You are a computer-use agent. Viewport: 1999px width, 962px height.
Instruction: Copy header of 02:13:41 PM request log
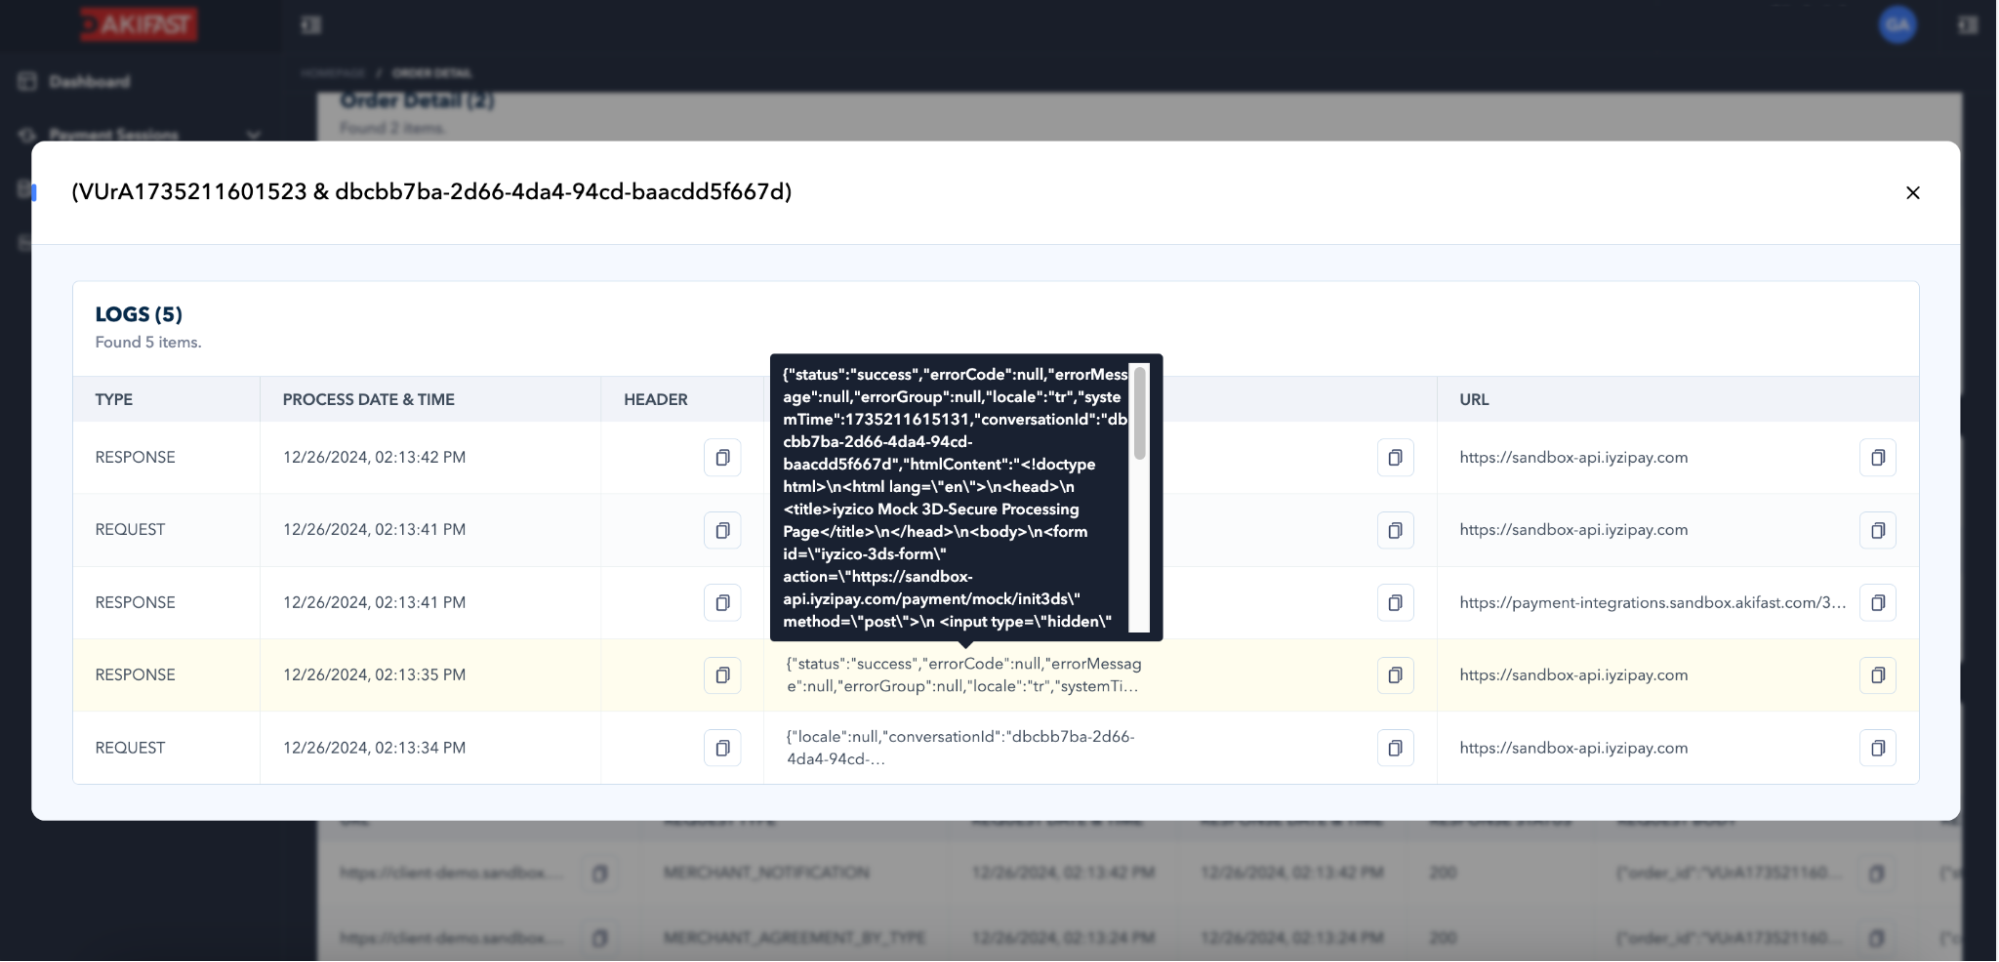722,530
